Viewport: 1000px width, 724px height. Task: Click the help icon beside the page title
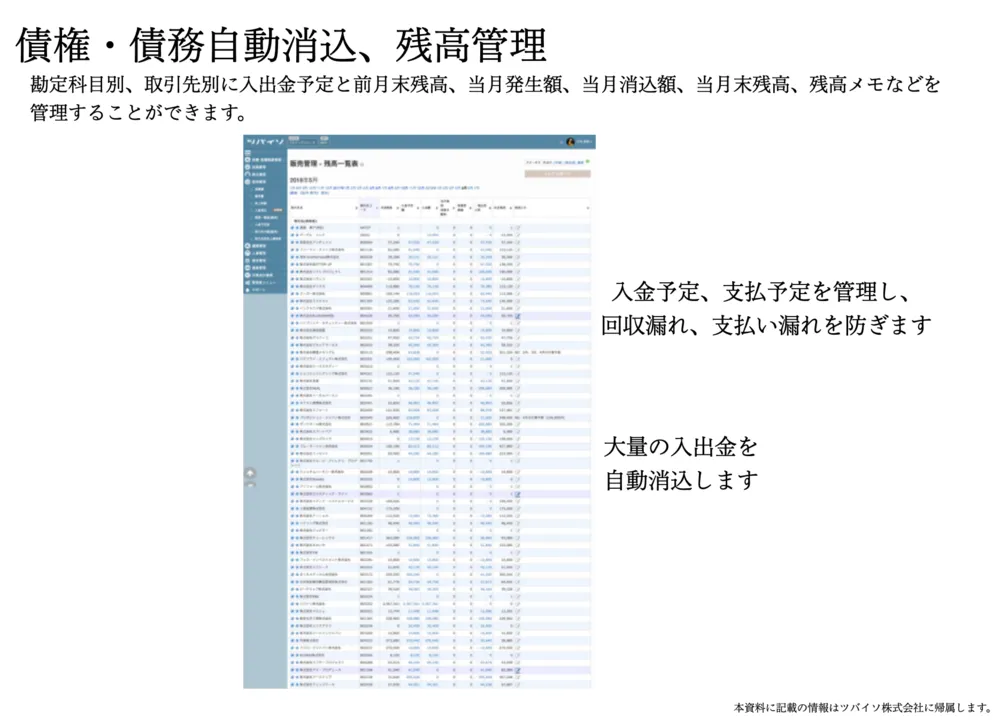[362, 165]
